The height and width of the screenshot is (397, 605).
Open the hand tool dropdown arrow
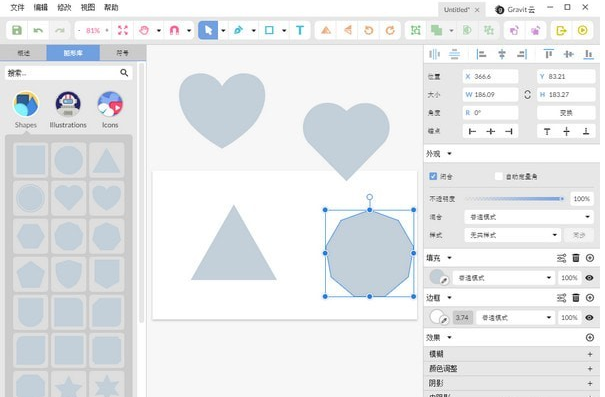(159, 30)
